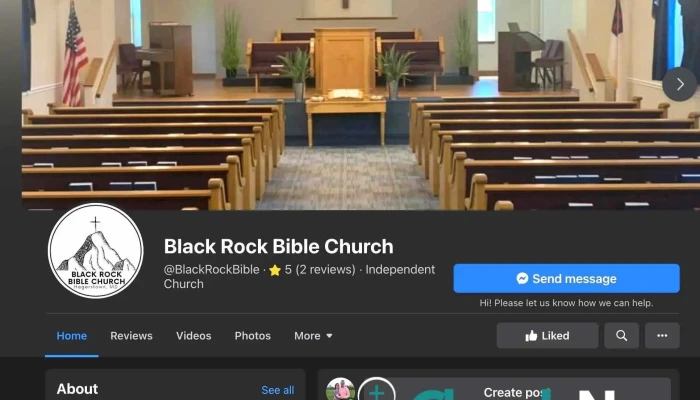700x400 pixels.
Task: Advance cover photo with right arrow
Action: pos(679,84)
